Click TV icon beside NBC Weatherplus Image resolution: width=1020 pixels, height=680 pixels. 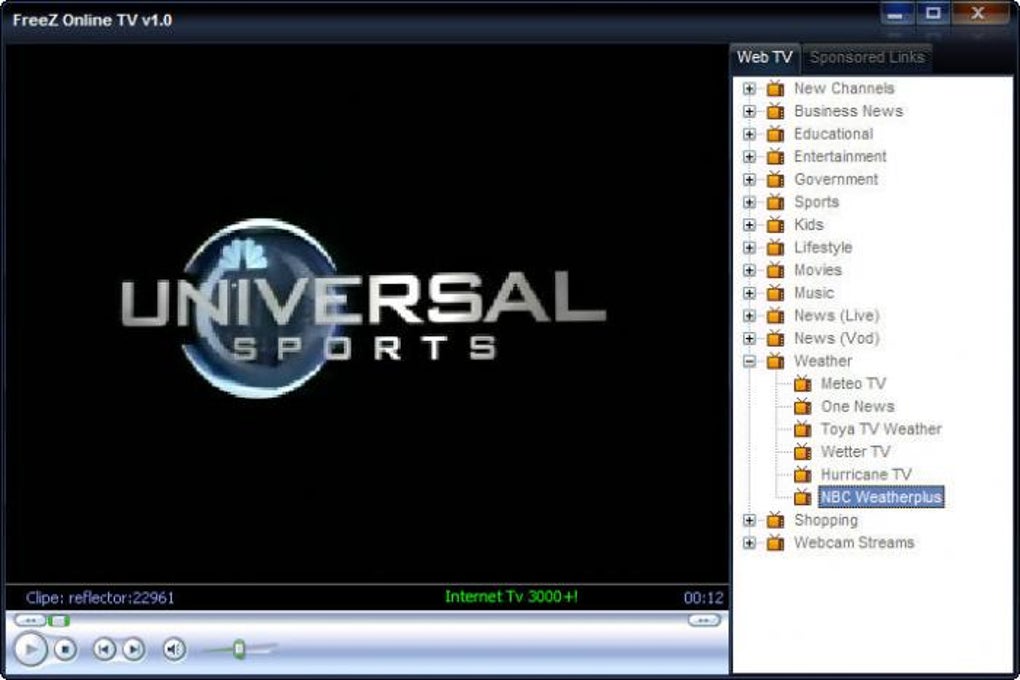point(803,497)
